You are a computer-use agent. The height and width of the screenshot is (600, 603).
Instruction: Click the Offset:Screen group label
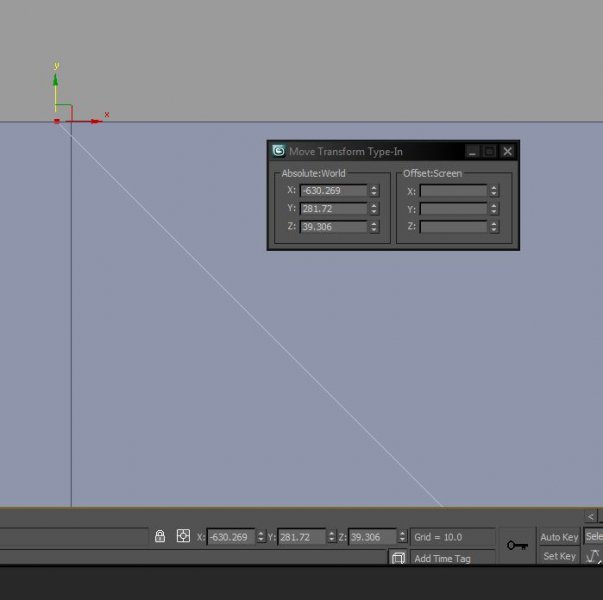432,173
